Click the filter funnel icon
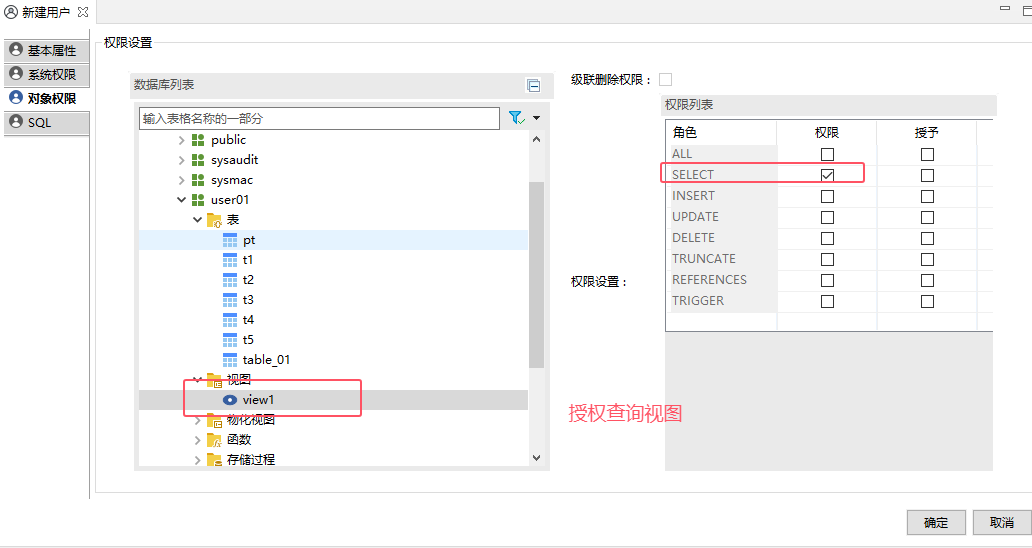Viewport: 1032px width, 548px height. tap(515, 118)
